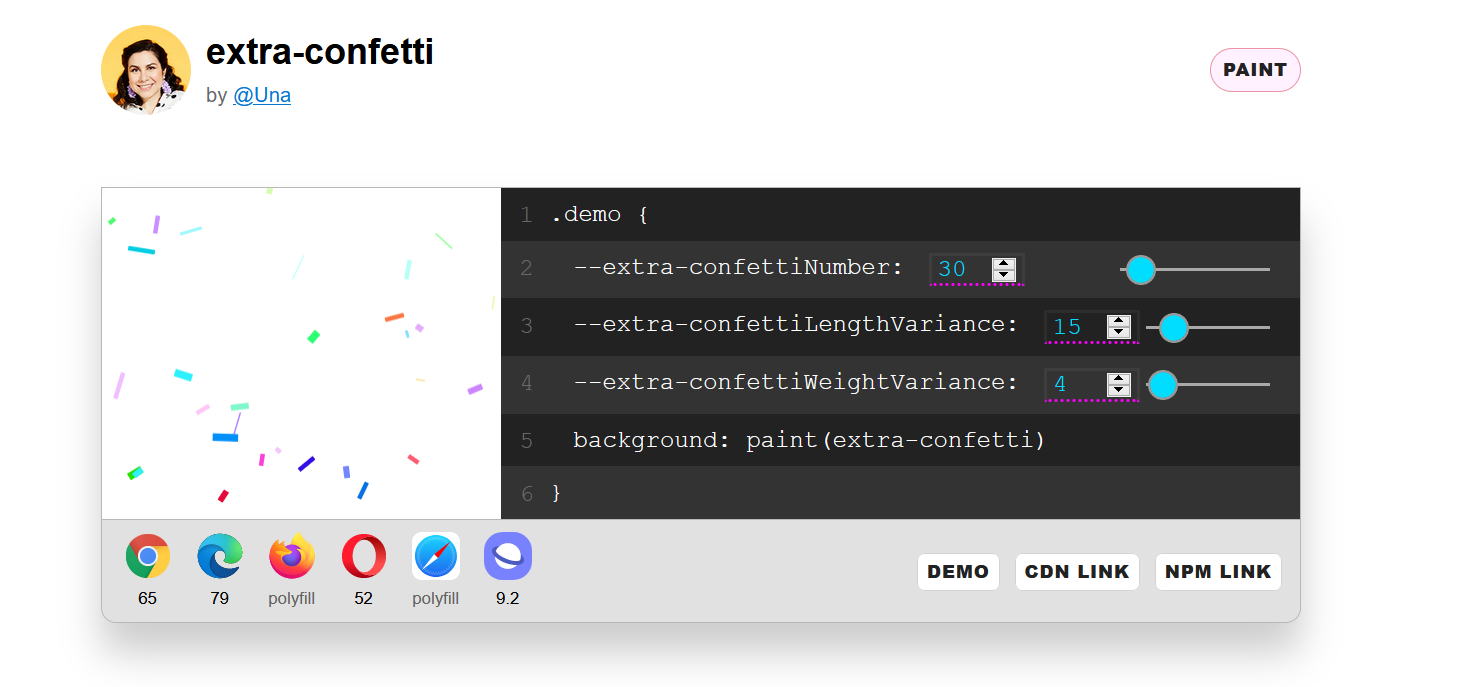Decrement the confettiLengthVariance stepper
The image size is (1457, 687).
[1118, 332]
